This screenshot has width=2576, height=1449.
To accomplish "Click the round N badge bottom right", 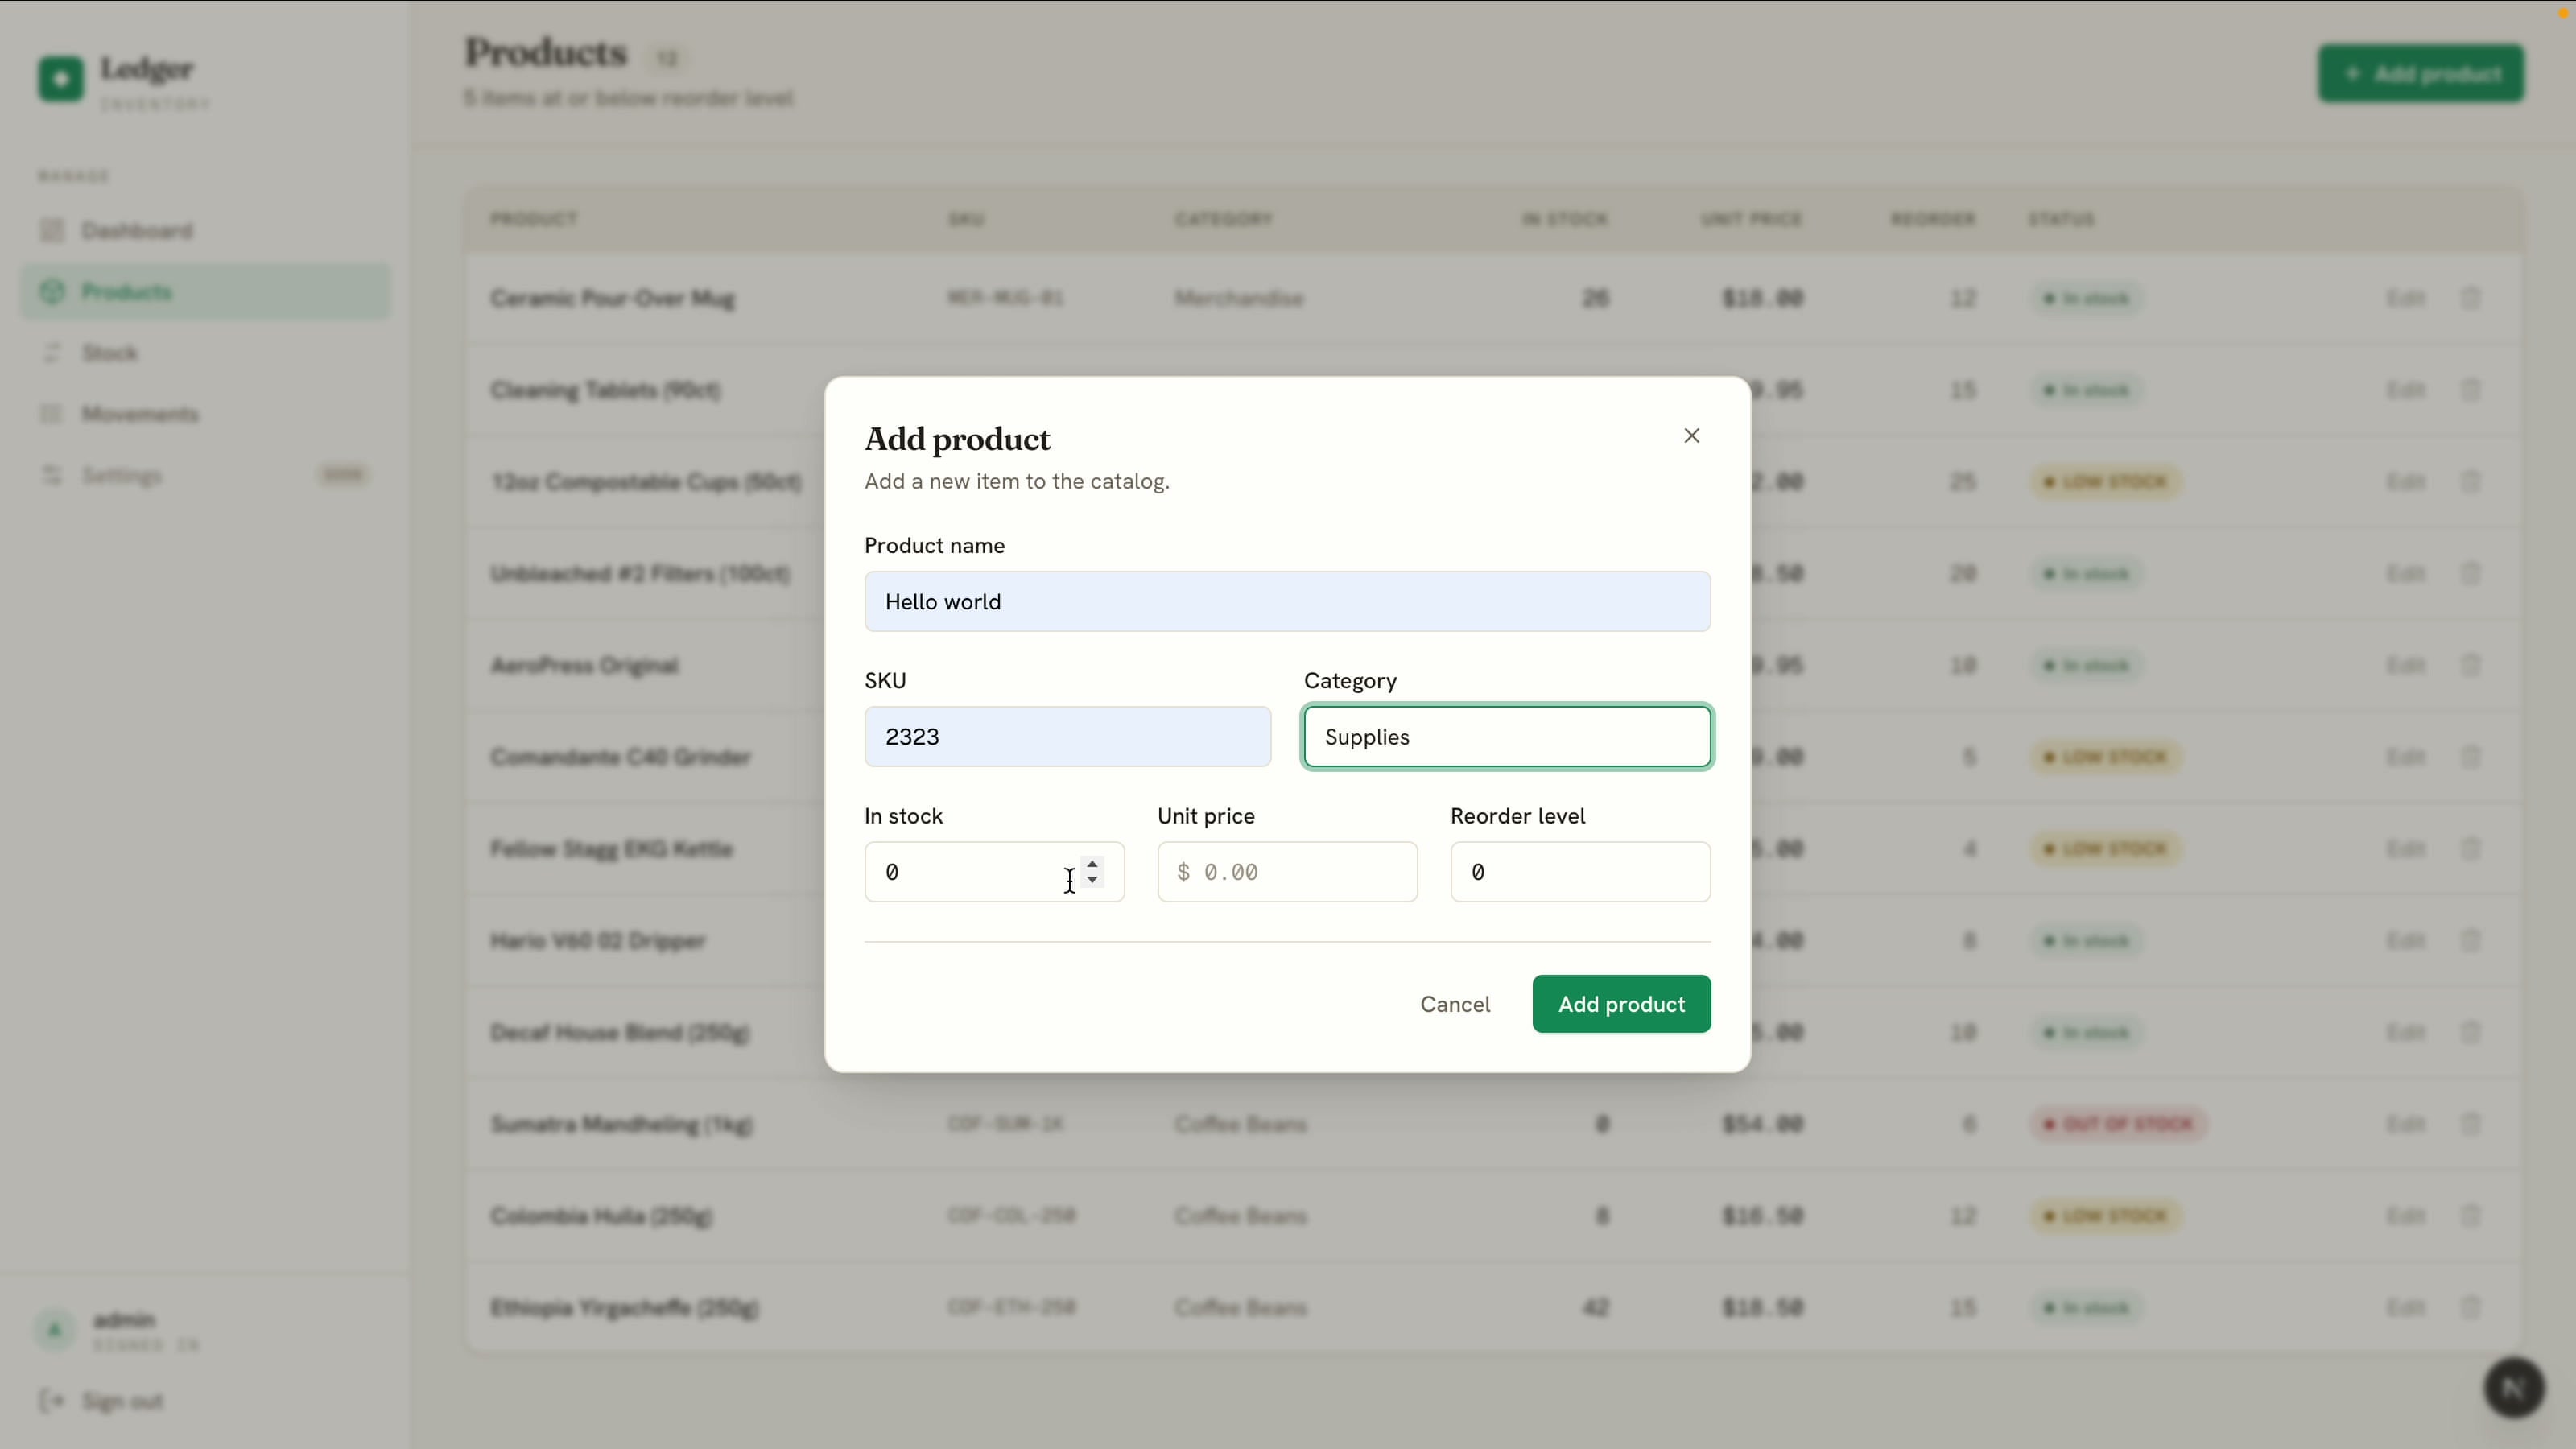I will [x=2514, y=1387].
